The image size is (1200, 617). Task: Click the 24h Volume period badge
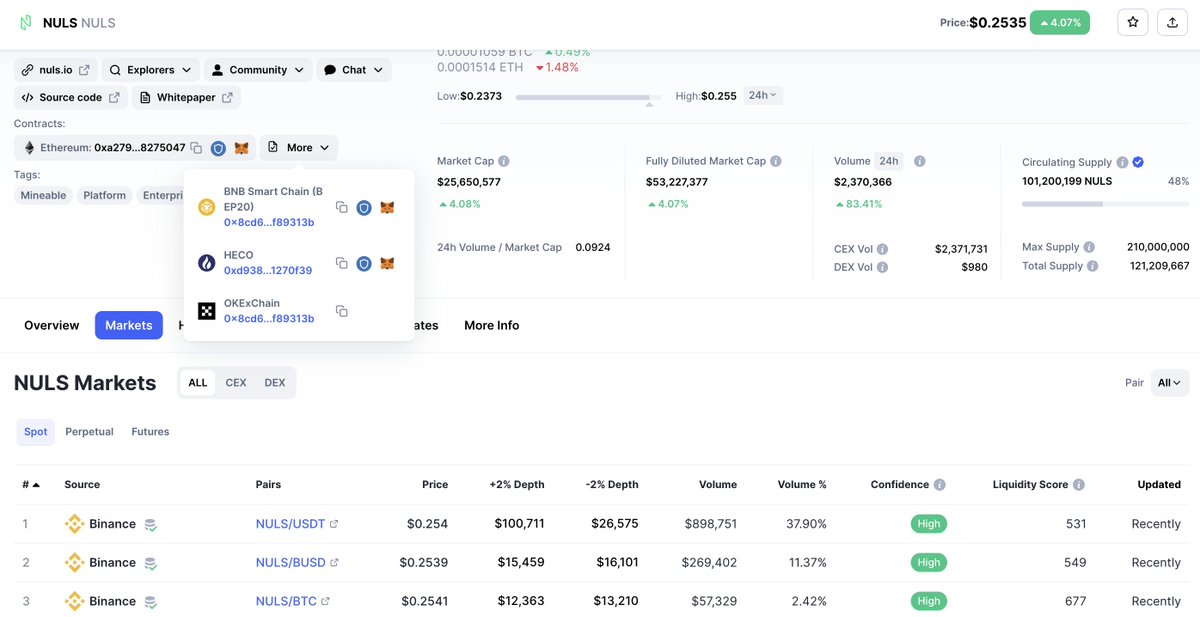coord(888,161)
